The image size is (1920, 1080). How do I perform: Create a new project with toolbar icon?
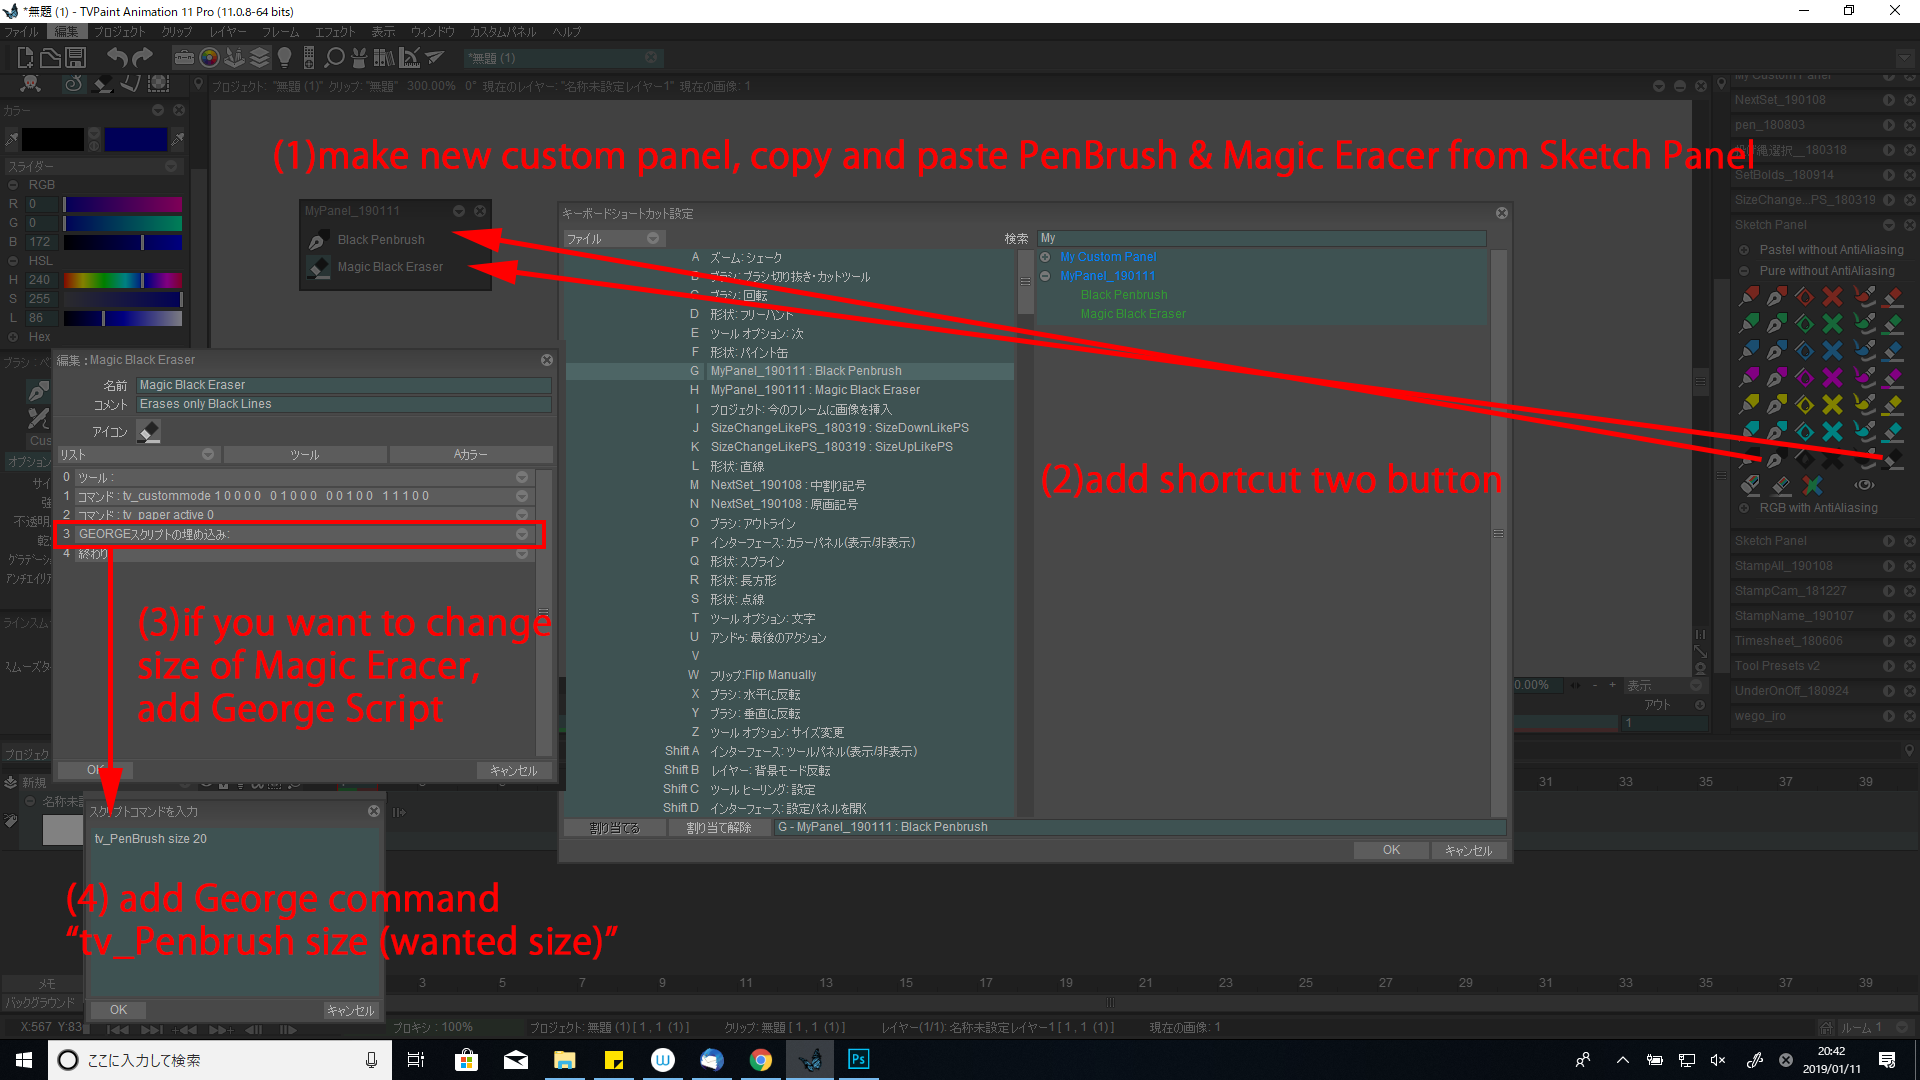pos(25,58)
